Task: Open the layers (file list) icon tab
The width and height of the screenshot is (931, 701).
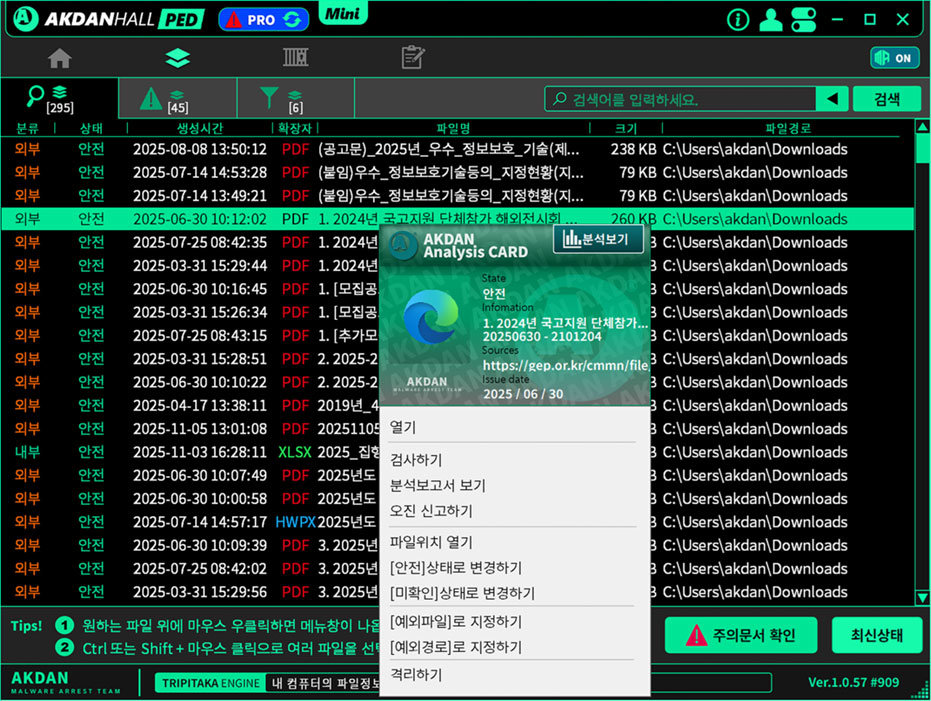Action: click(177, 58)
